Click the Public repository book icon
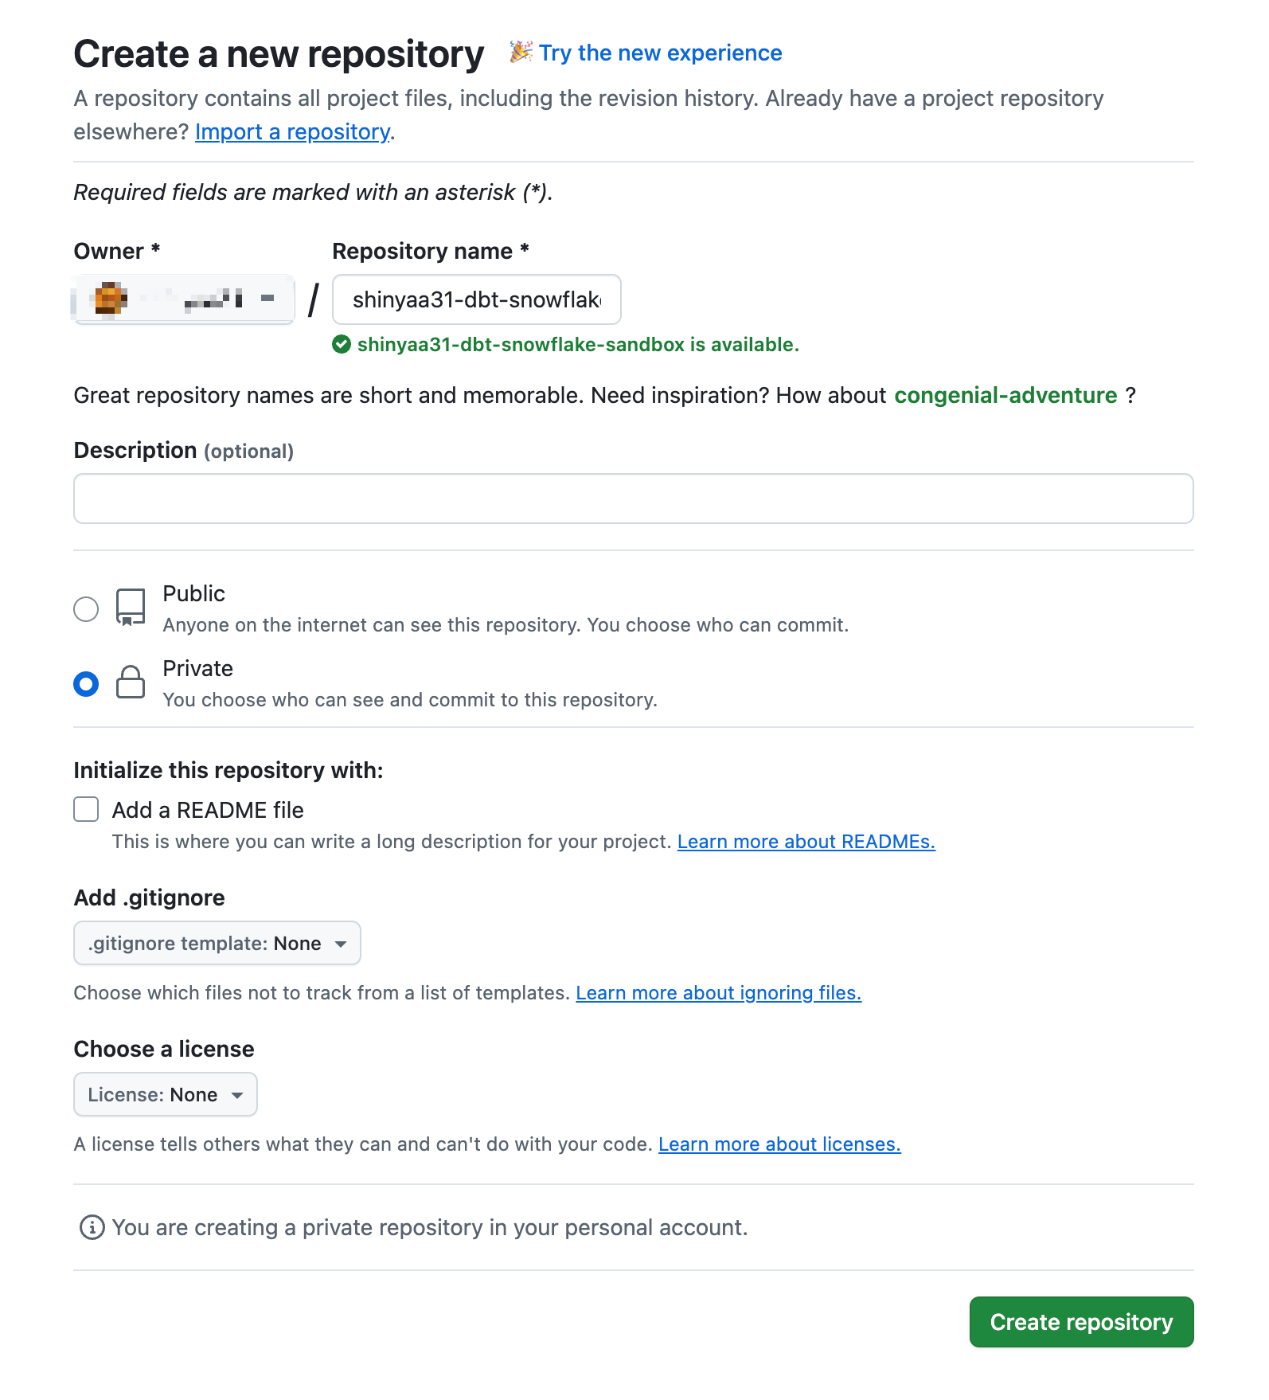This screenshot has height=1400, width=1269. point(131,608)
